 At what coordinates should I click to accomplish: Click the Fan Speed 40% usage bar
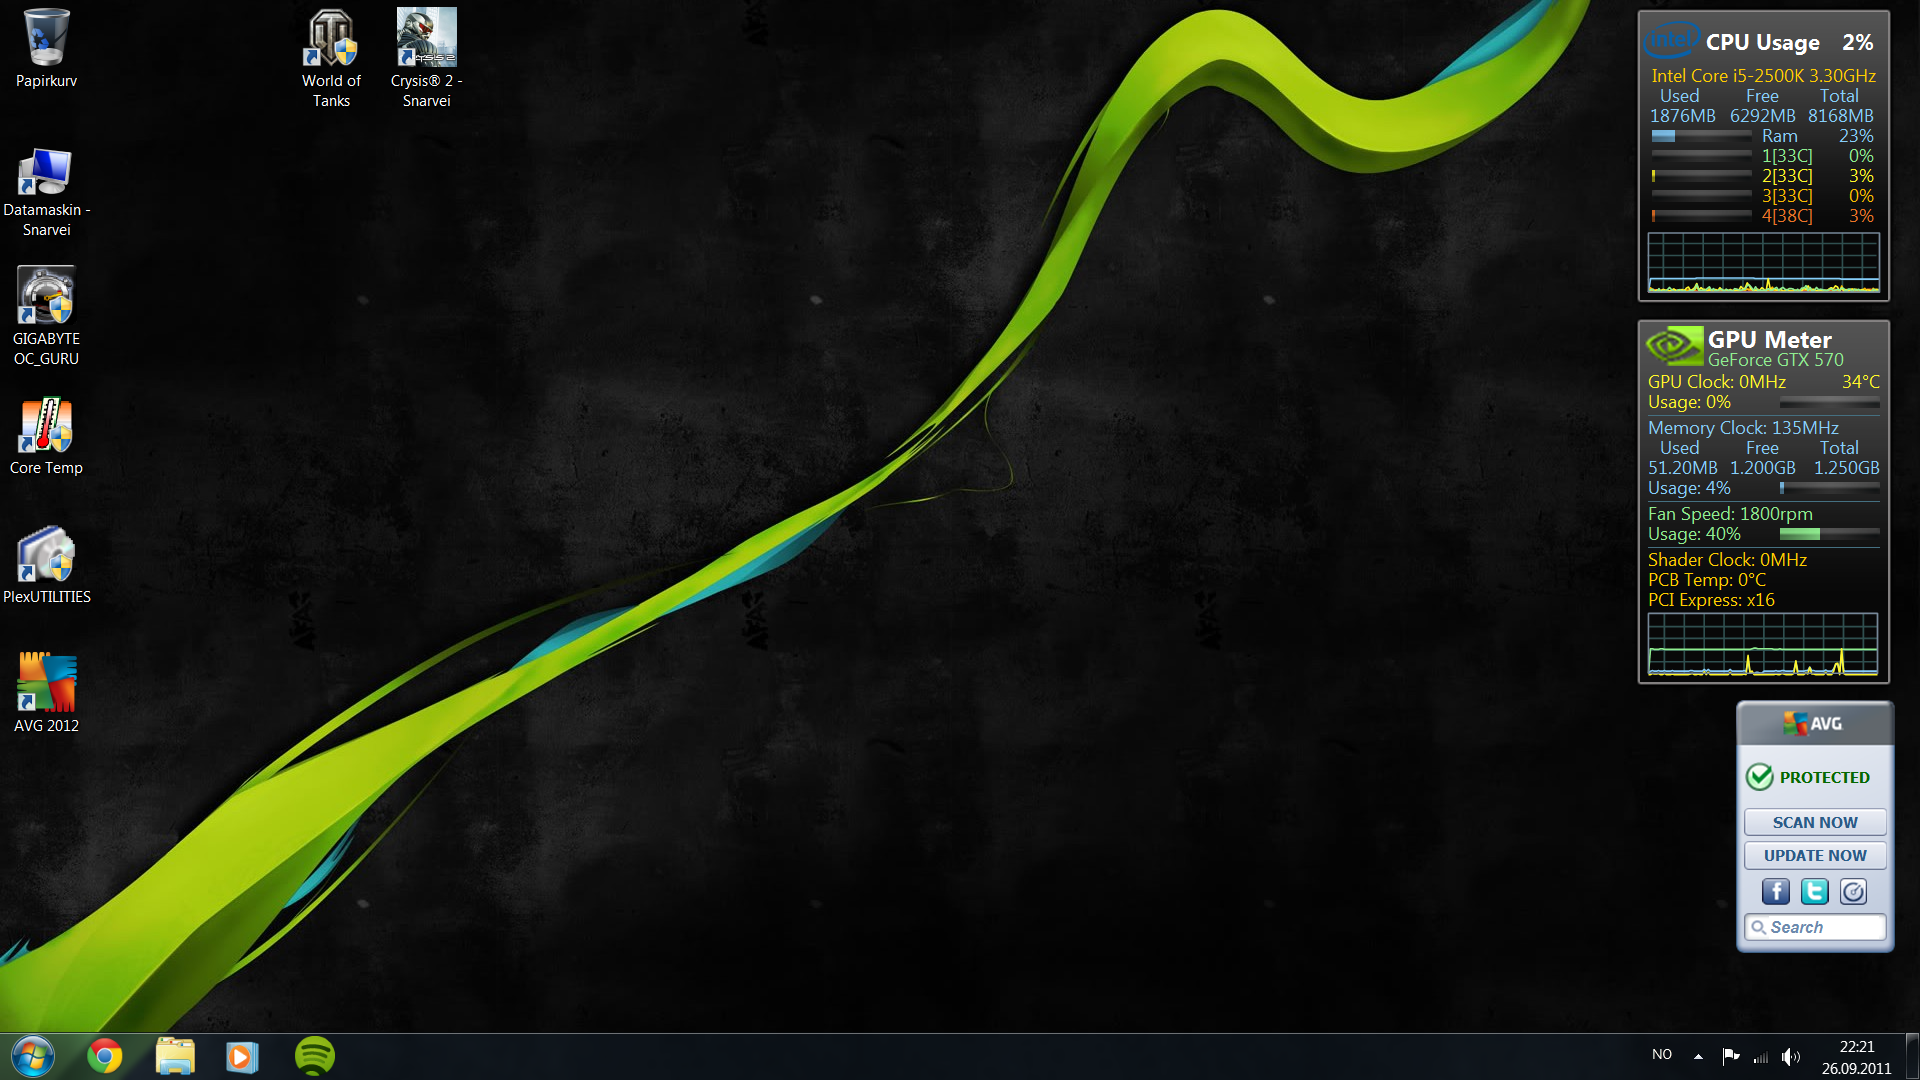click(x=1829, y=534)
